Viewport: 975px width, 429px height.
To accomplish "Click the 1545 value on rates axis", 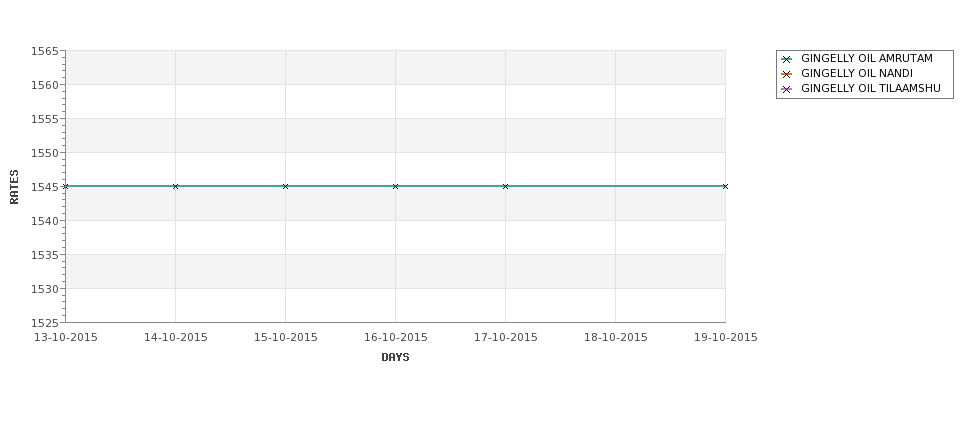I will [45, 187].
